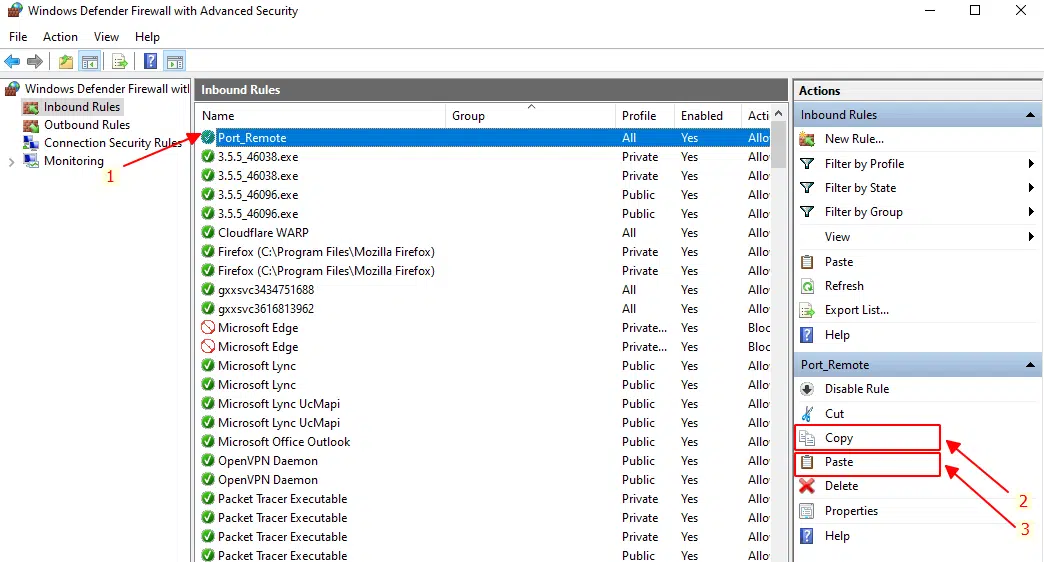Select Outbound Rules in the tree
The image size is (1044, 562).
coord(86,125)
